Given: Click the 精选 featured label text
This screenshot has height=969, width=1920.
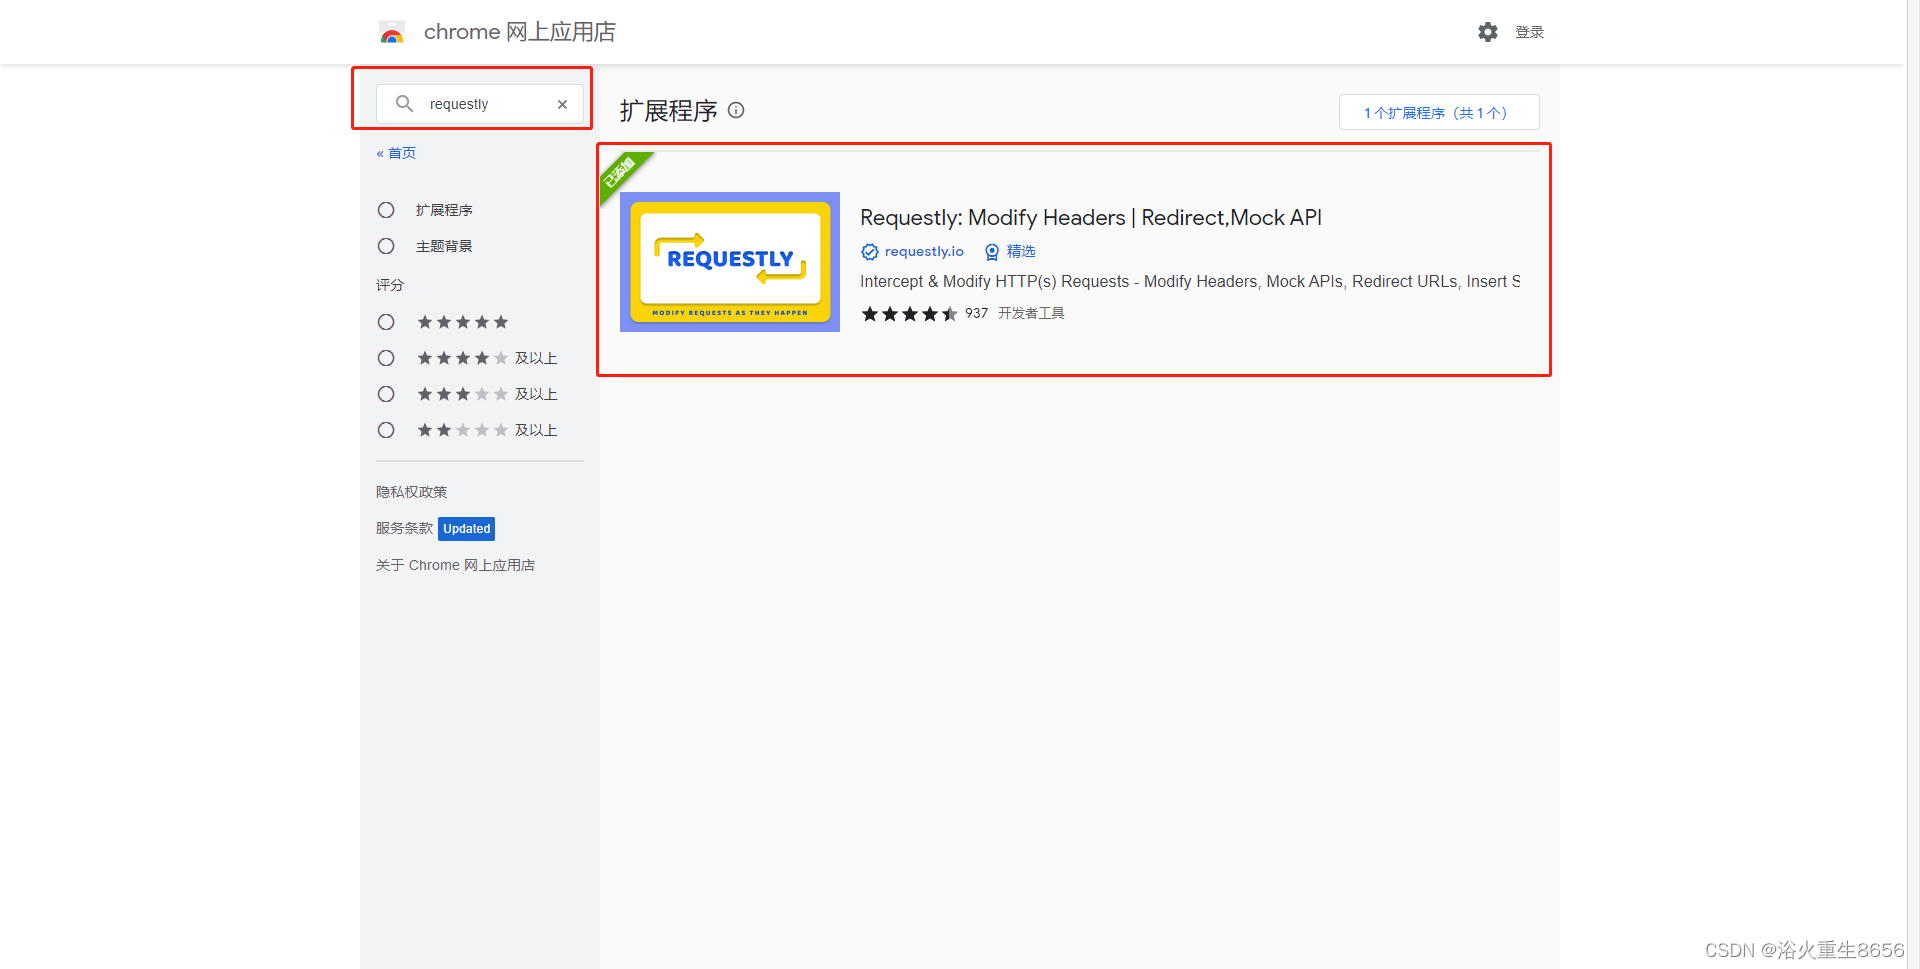Looking at the screenshot, I should click(1021, 251).
